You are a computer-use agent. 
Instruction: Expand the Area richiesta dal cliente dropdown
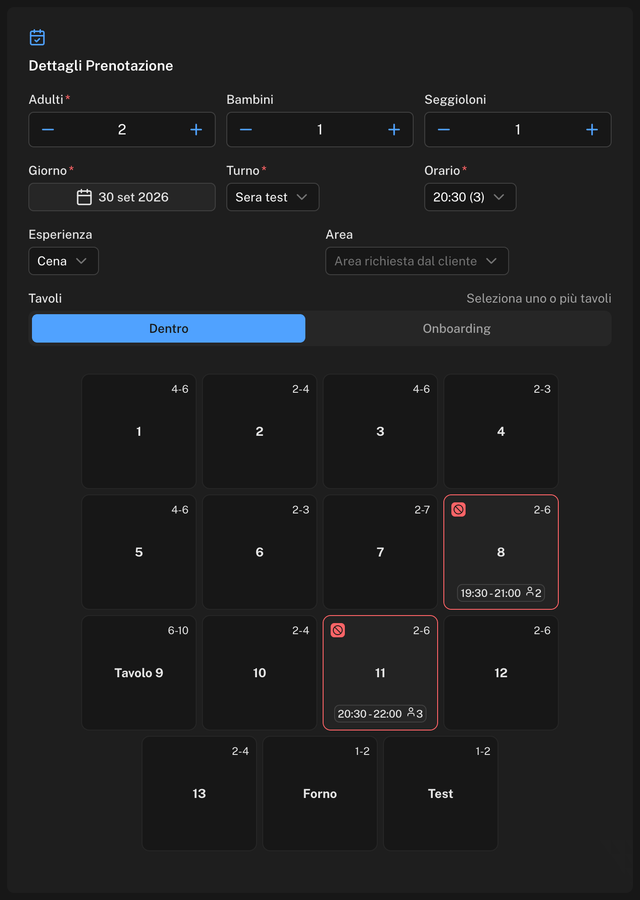point(417,261)
